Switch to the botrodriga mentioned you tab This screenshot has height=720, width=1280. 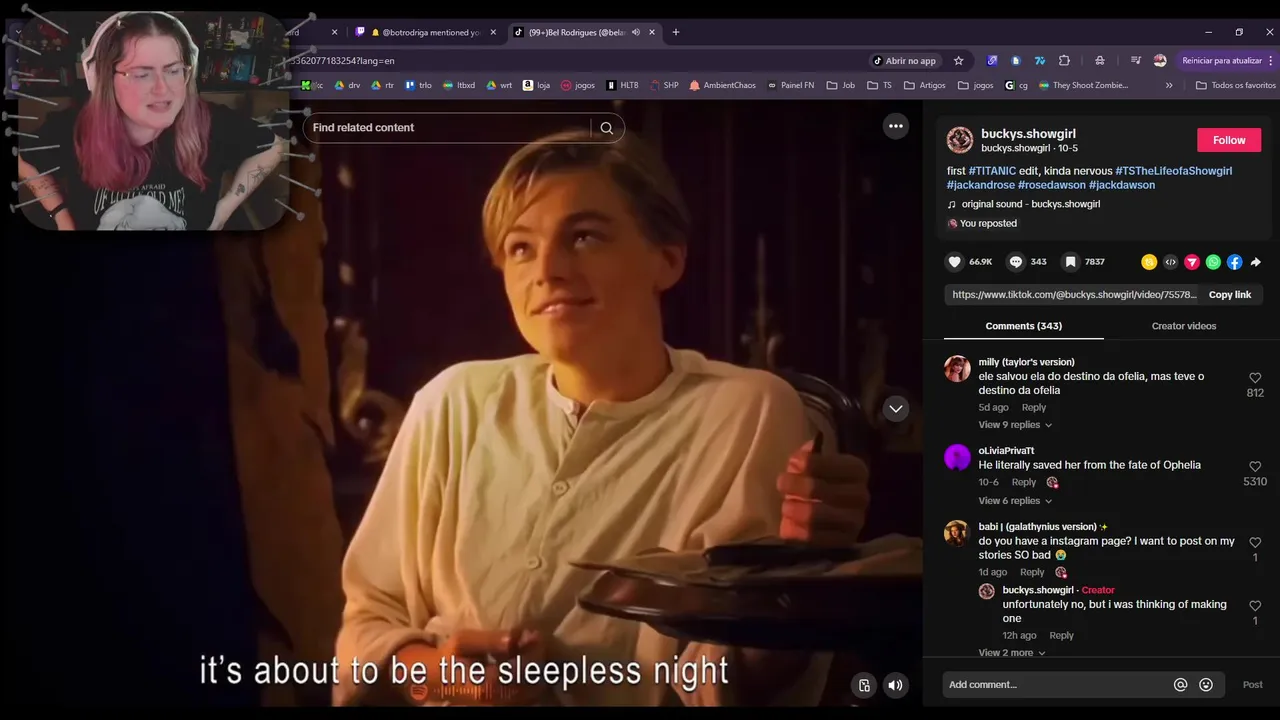tap(425, 32)
